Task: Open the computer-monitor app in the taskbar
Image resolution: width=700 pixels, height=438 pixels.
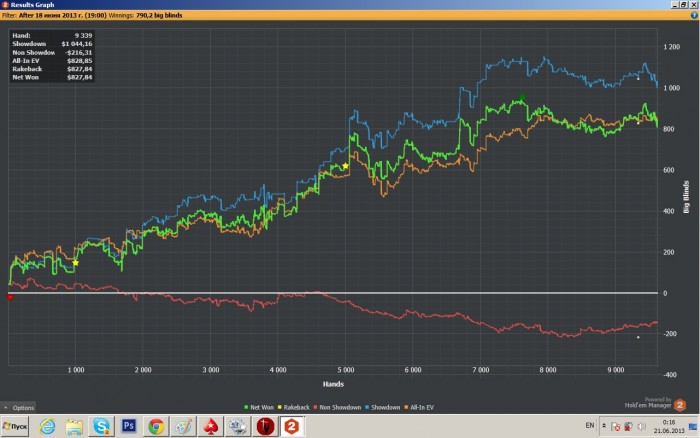Action: [x=238, y=426]
